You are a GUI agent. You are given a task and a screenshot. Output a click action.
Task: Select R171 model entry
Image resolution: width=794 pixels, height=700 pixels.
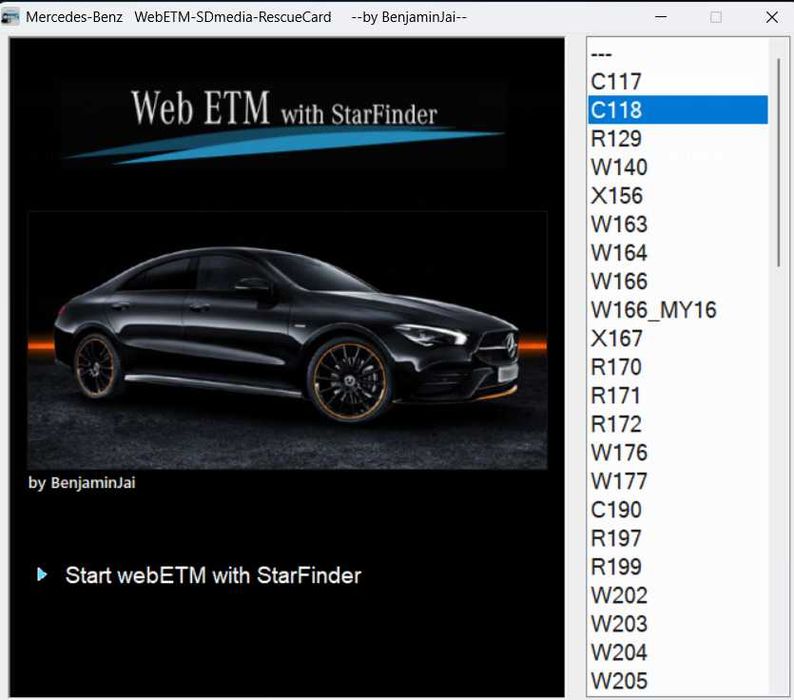click(x=678, y=395)
